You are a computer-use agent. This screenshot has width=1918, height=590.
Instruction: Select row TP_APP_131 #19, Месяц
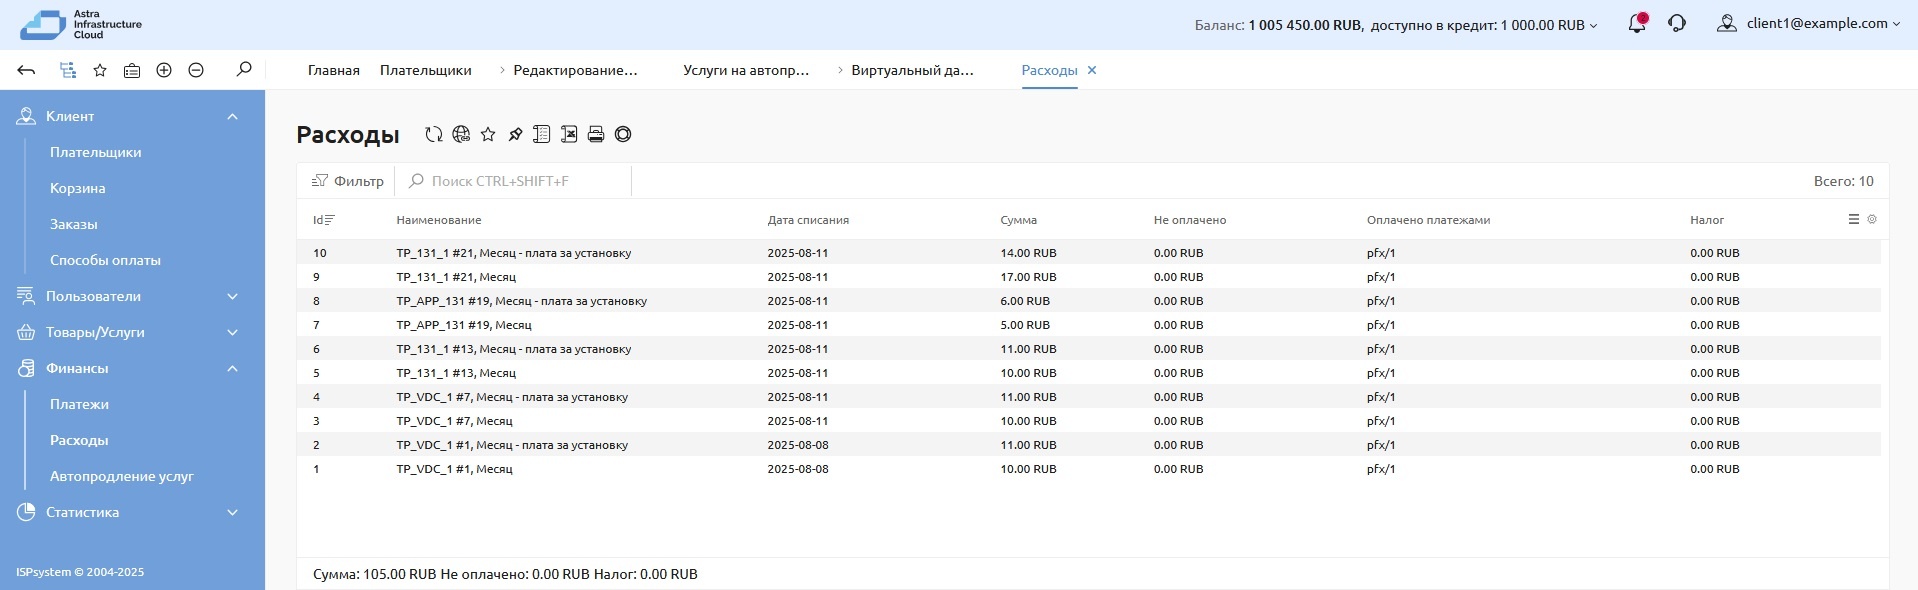pos(1089,325)
